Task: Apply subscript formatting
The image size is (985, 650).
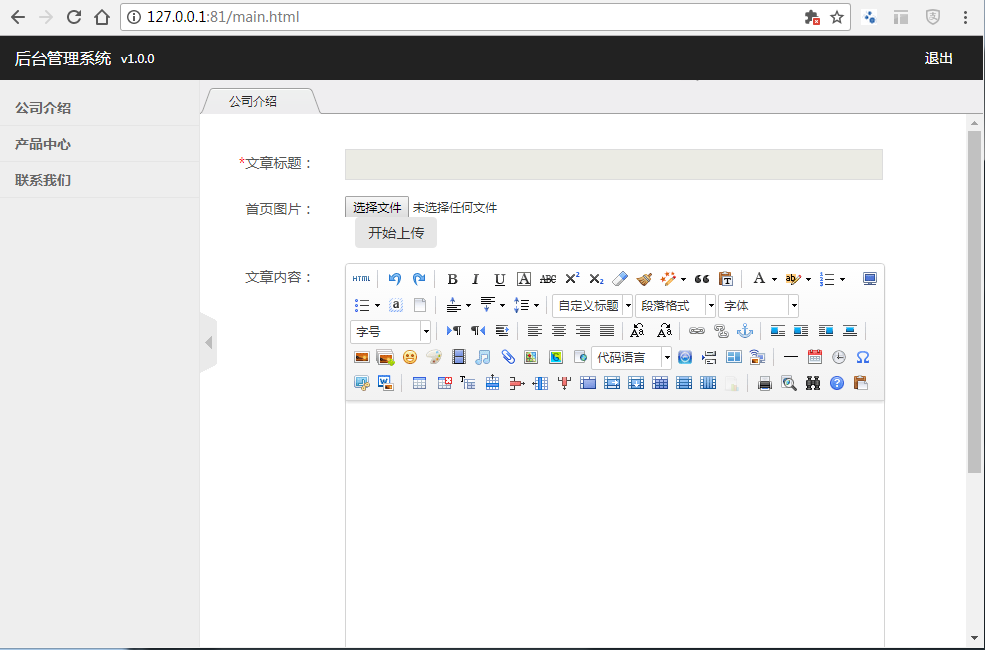Action: pos(596,279)
